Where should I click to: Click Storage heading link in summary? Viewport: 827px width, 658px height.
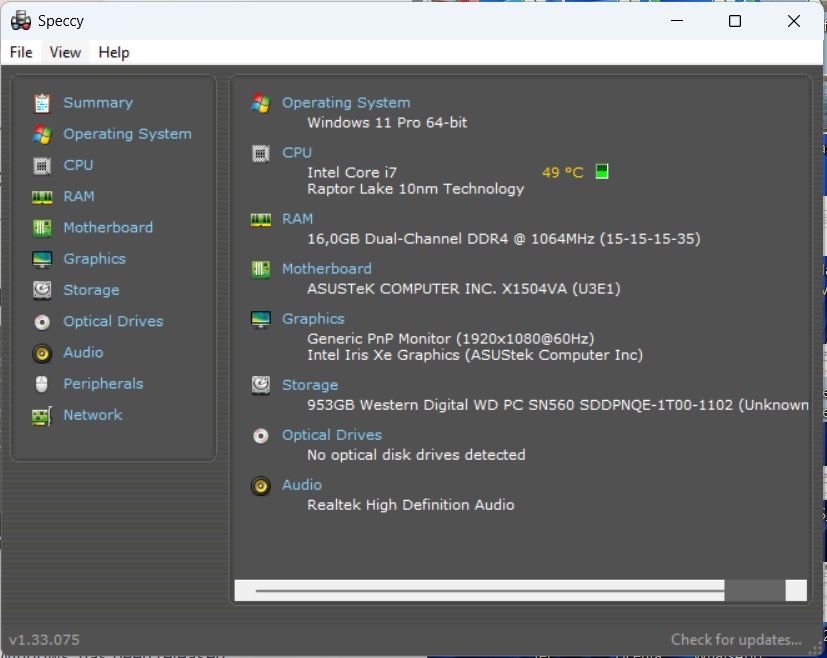coord(310,385)
